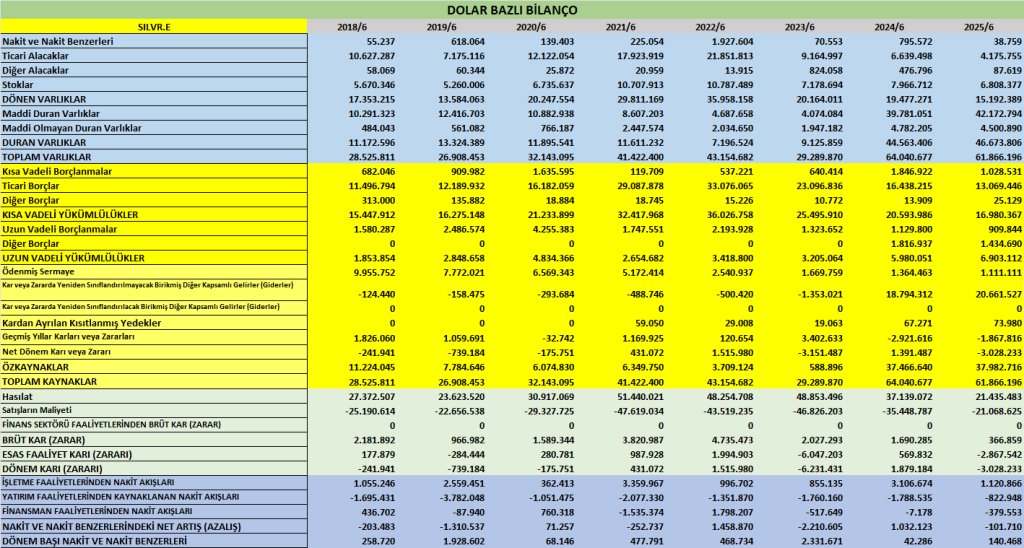Select the Kardan Ayrılan Kısıtlanmış Yedekler label
The height and width of the screenshot is (548, 1024).
pos(82,323)
